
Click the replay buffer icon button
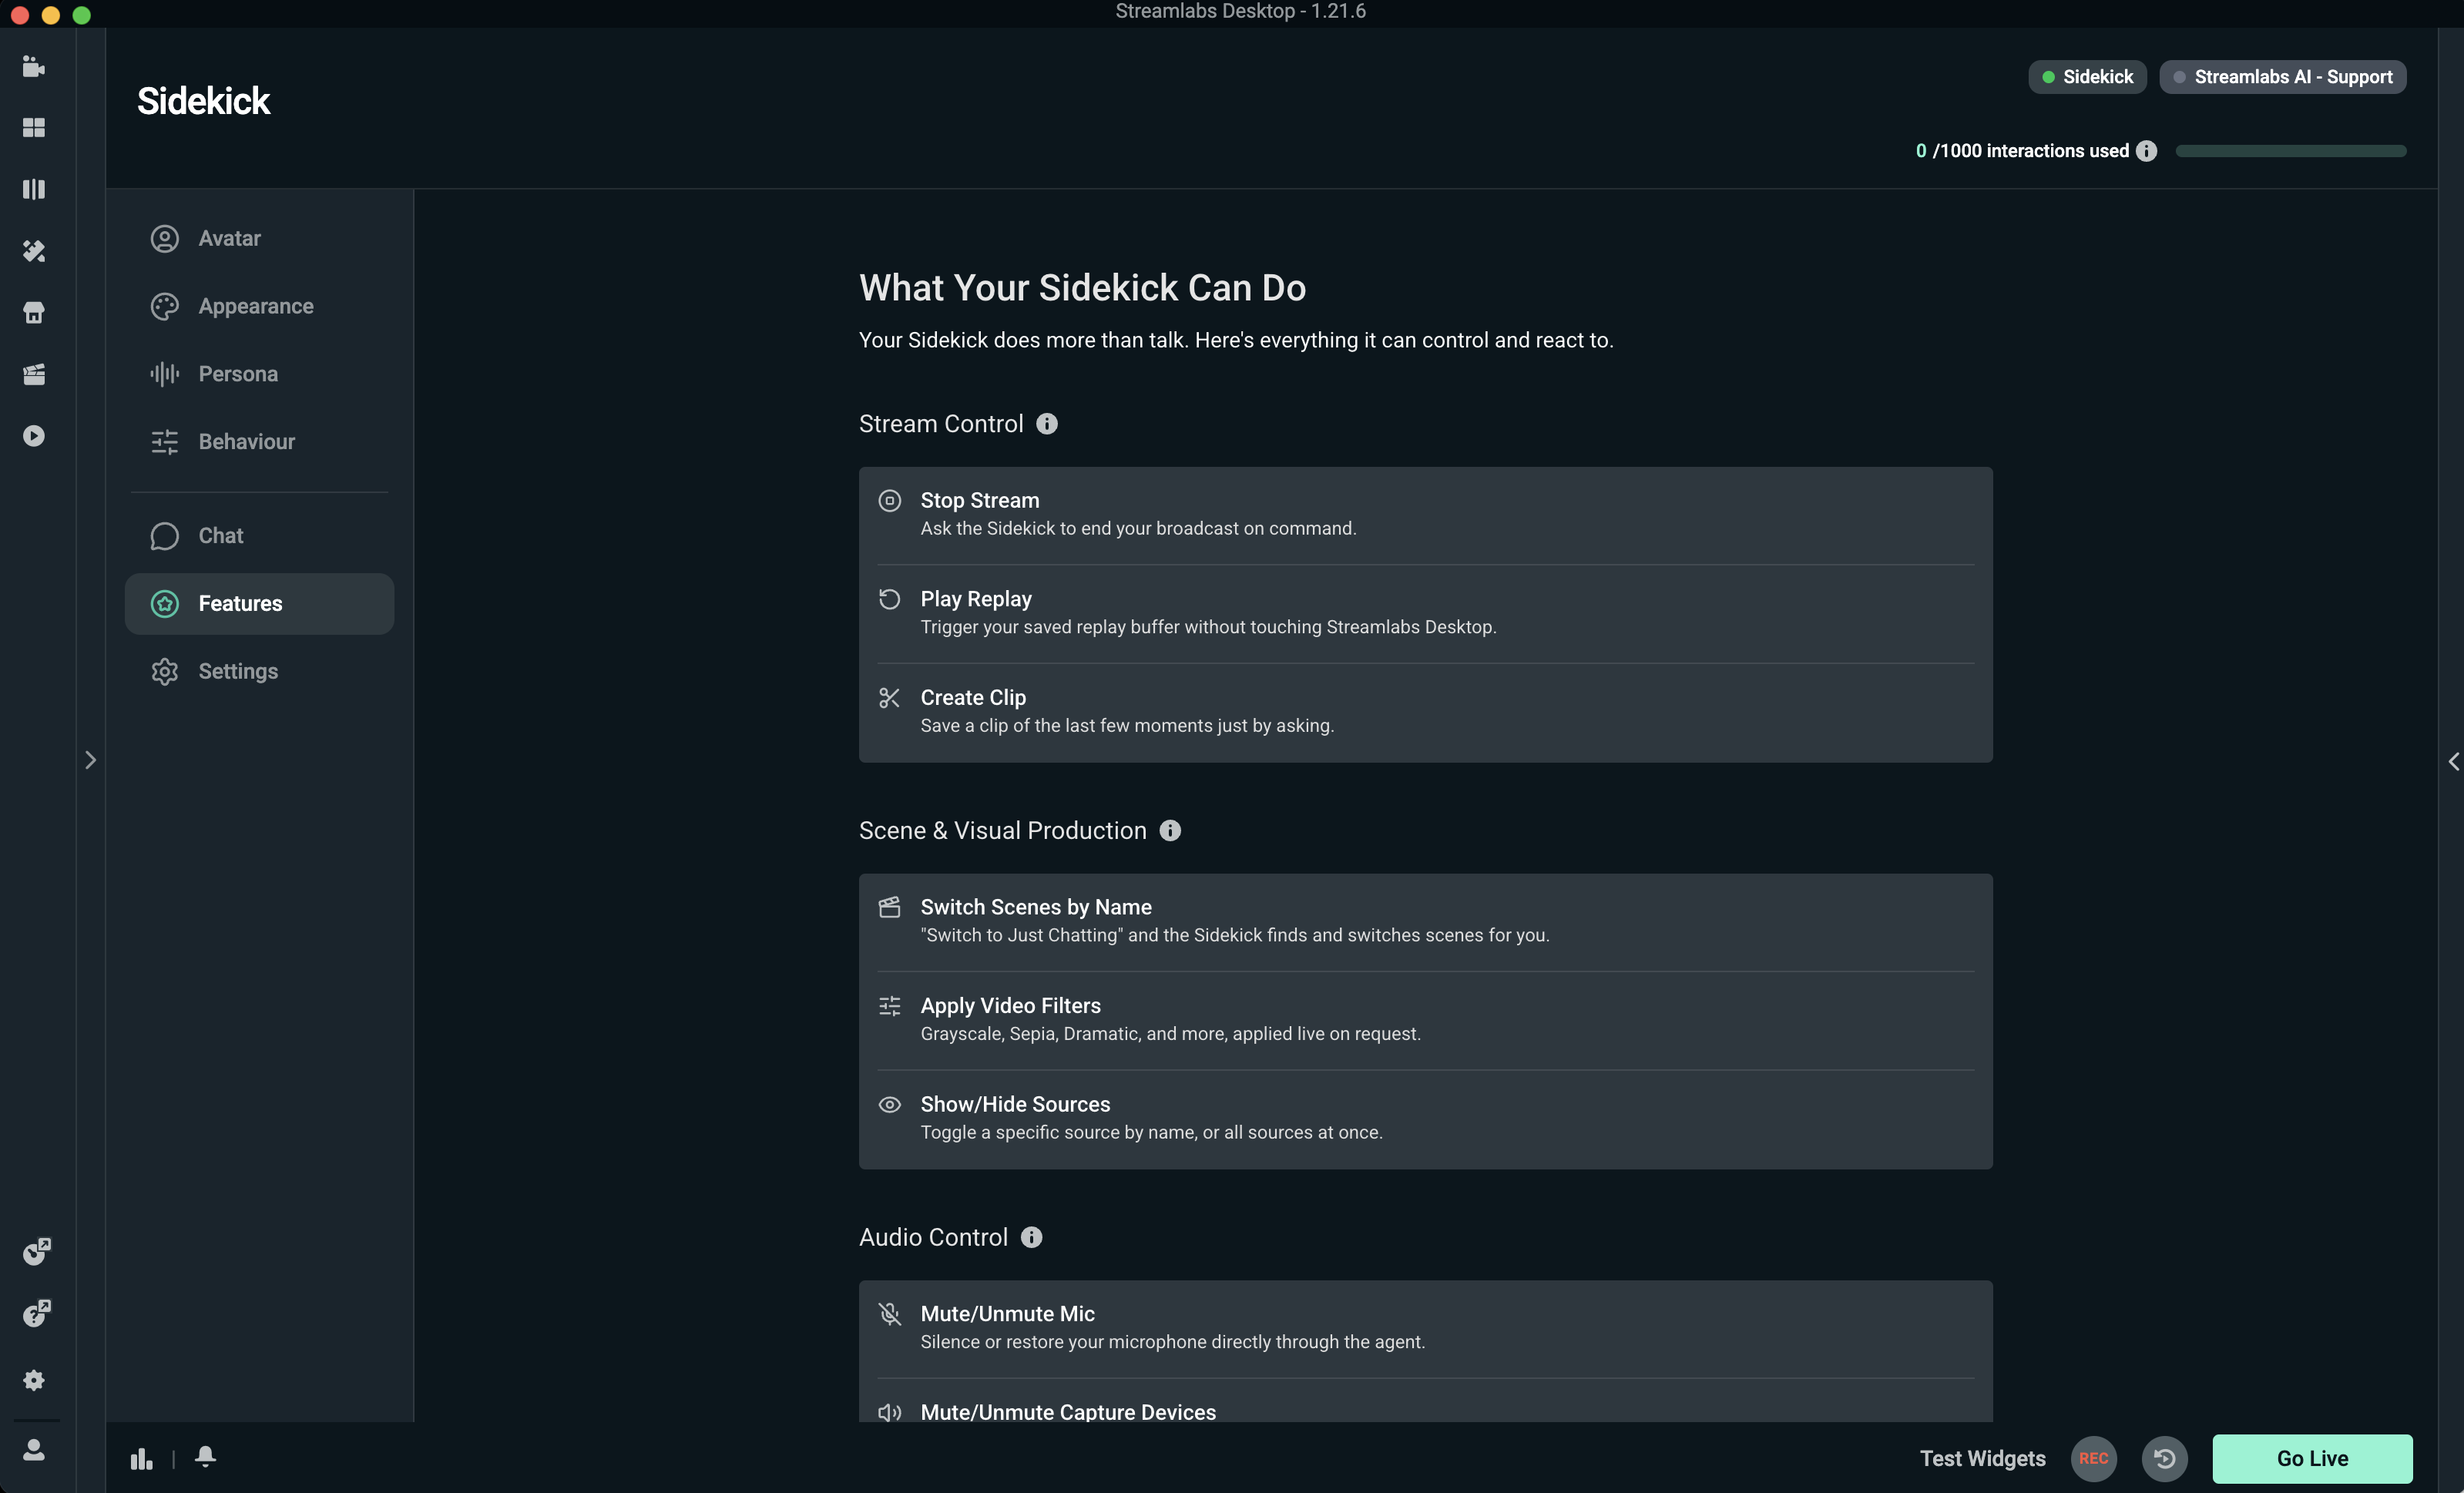tap(2164, 1458)
